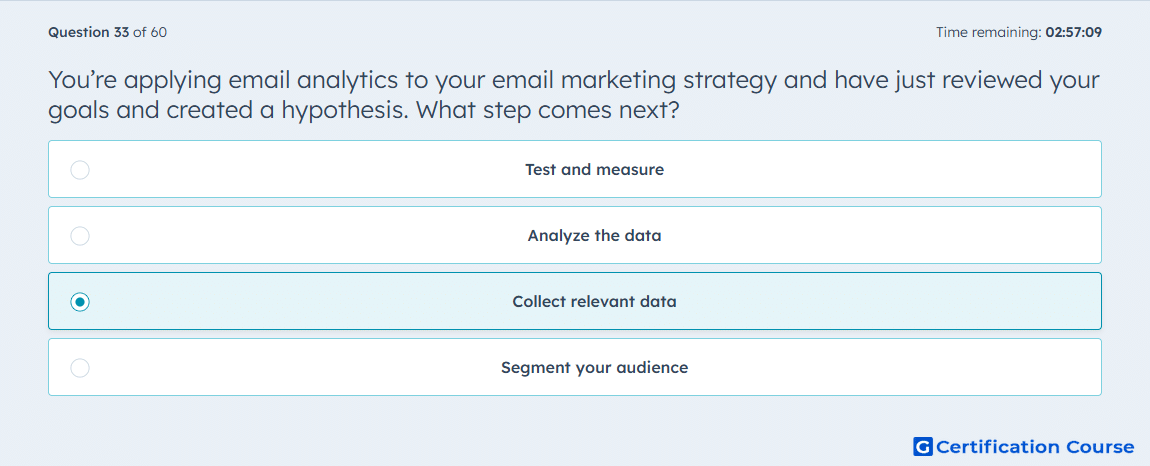Click the "Question 33" bold label
The image size is (1150, 466).
[x=89, y=32]
